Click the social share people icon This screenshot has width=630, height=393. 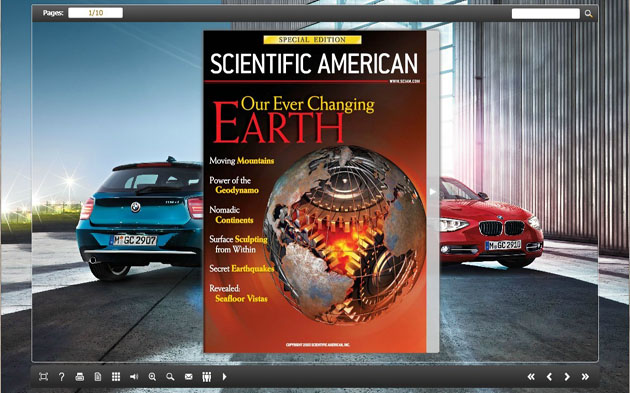coord(207,377)
